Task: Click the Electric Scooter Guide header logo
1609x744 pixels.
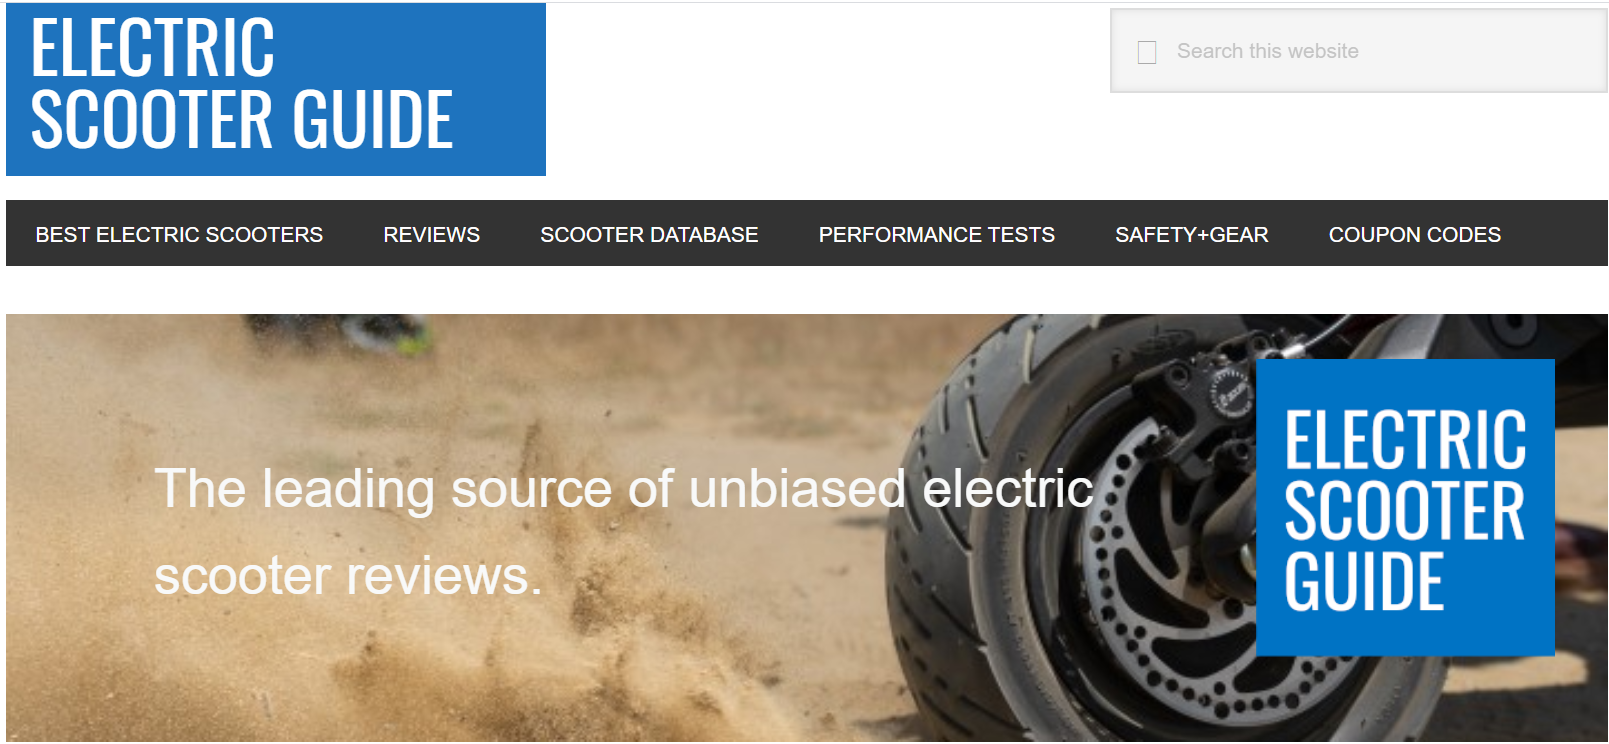Action: pos(276,90)
